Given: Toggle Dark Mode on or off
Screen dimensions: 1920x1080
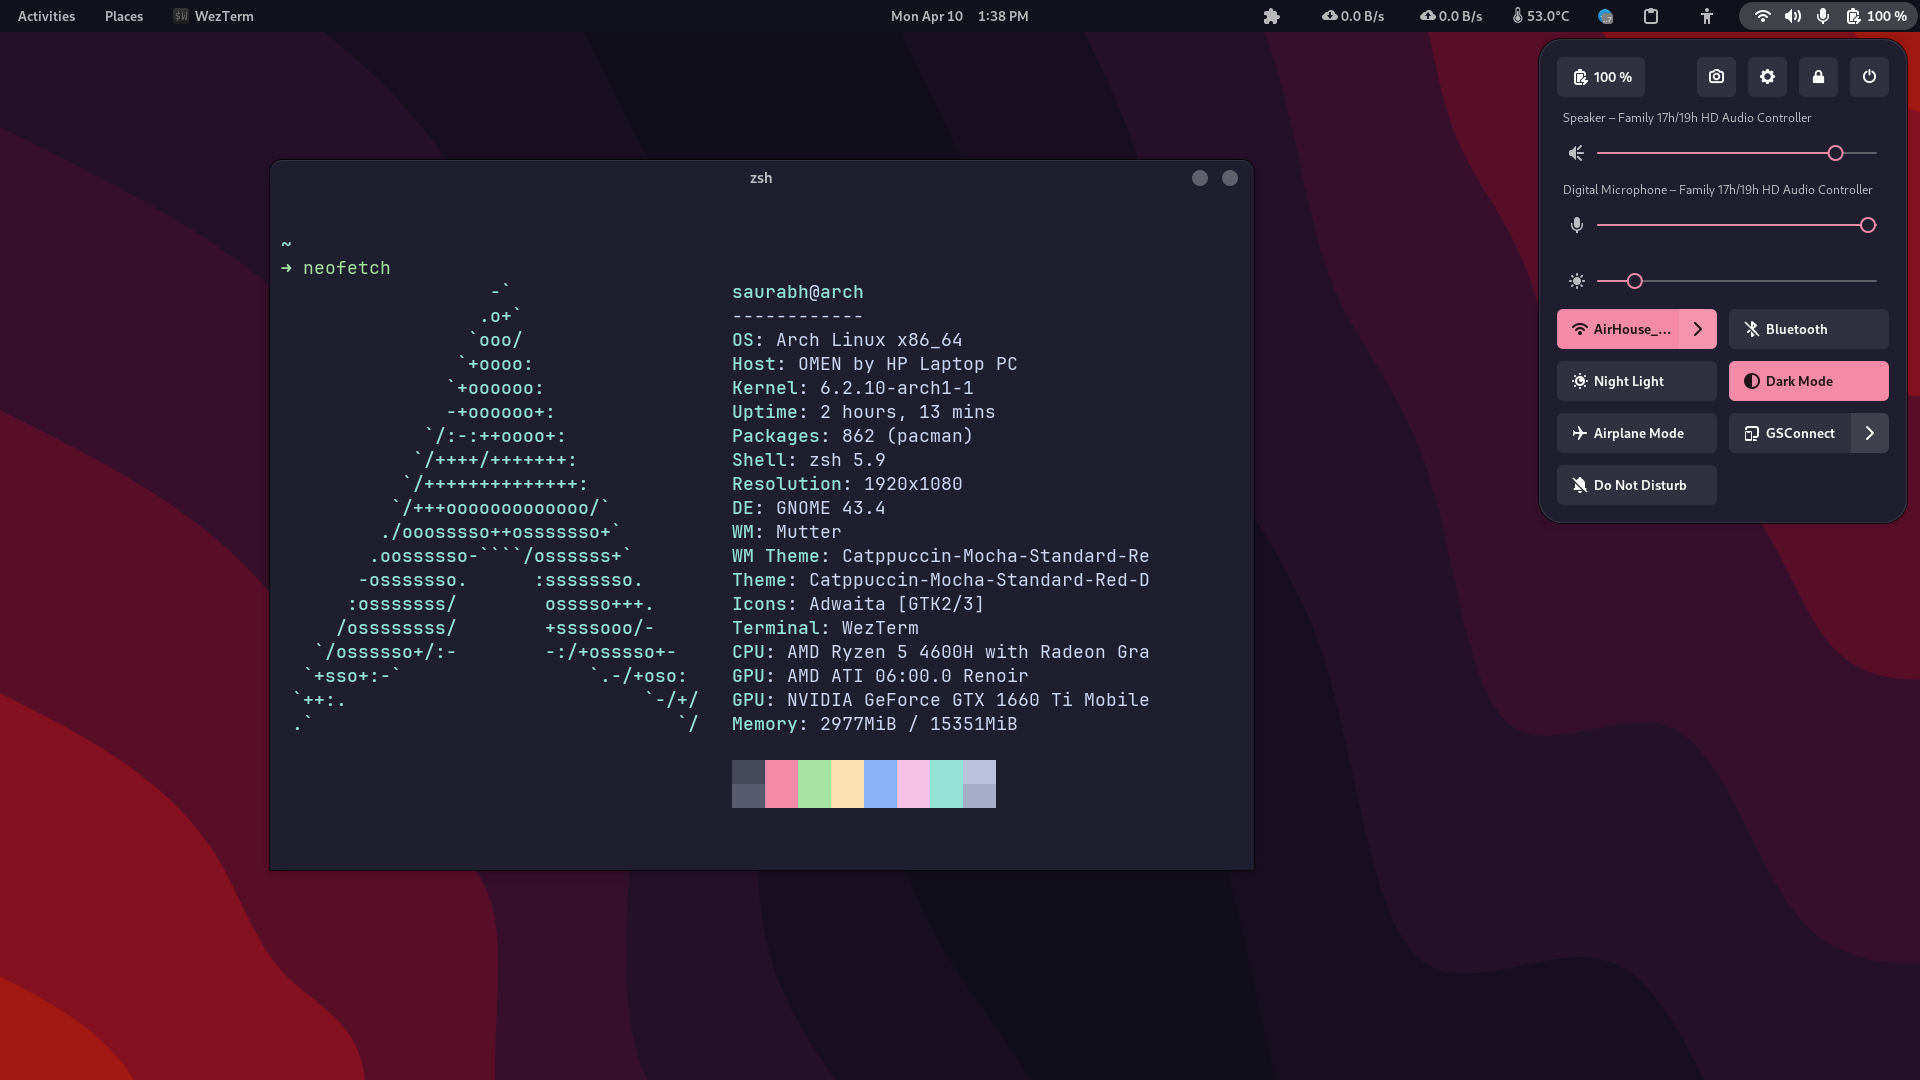Looking at the screenshot, I should [1808, 380].
